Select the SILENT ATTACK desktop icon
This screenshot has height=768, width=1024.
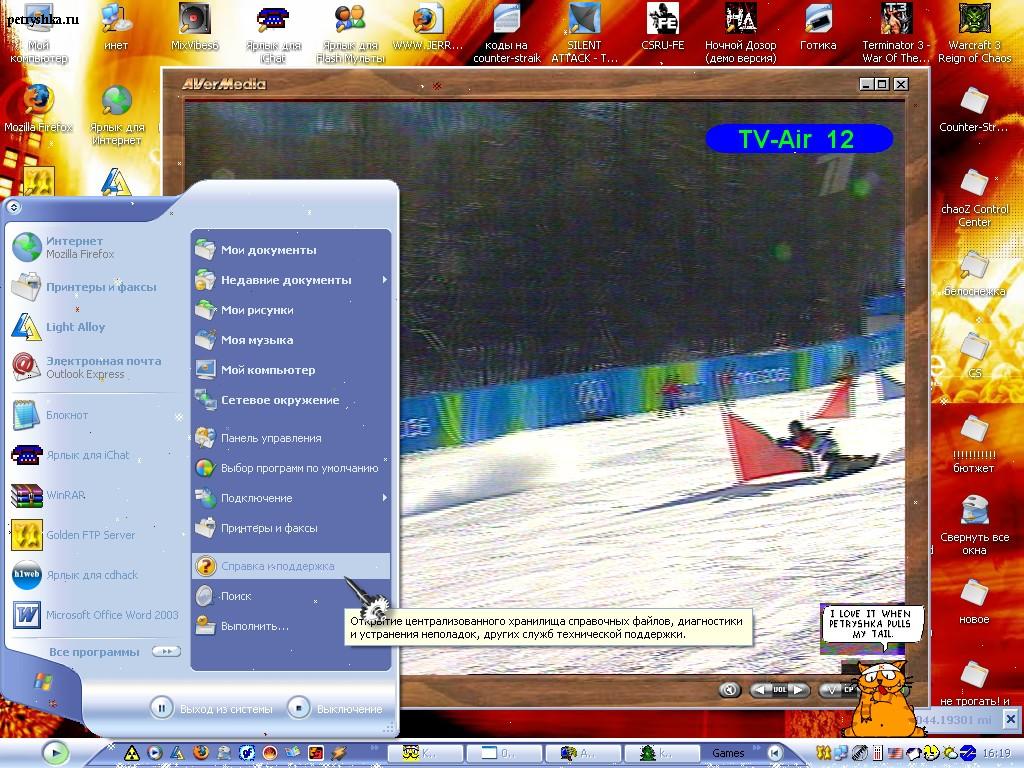pyautogui.click(x=584, y=33)
